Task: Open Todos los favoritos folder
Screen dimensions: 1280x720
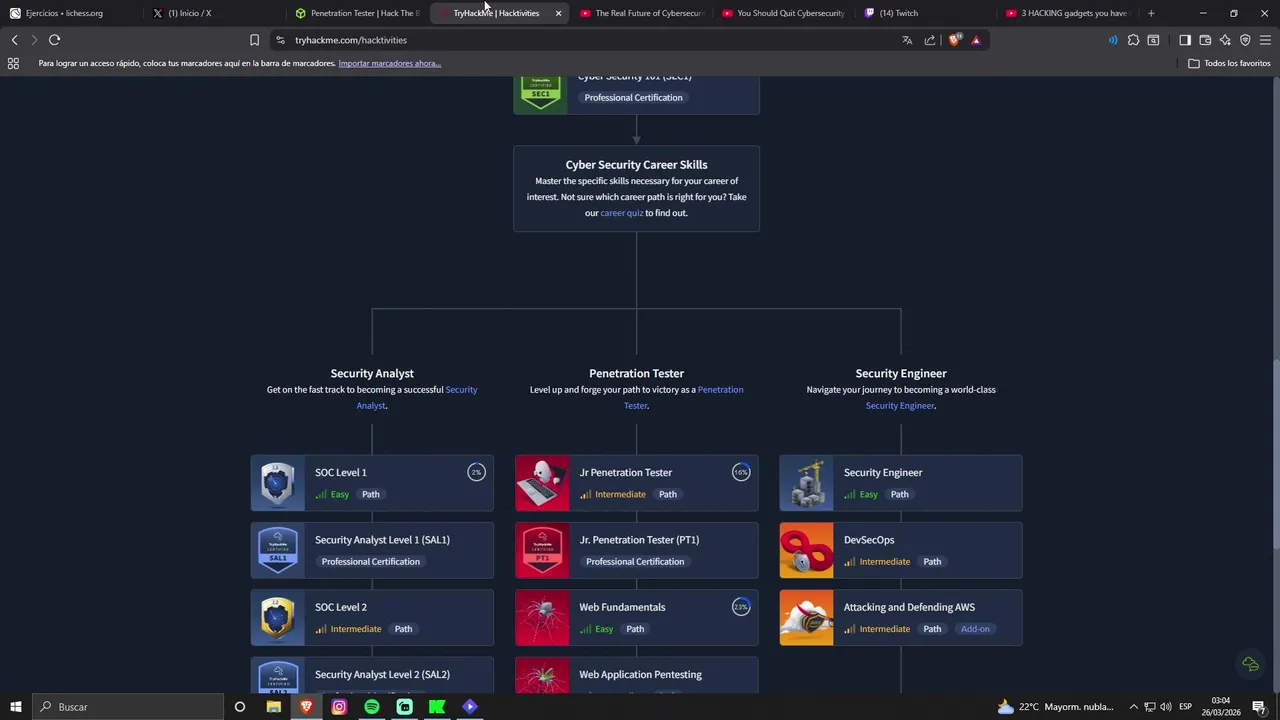Action: [x=1229, y=63]
